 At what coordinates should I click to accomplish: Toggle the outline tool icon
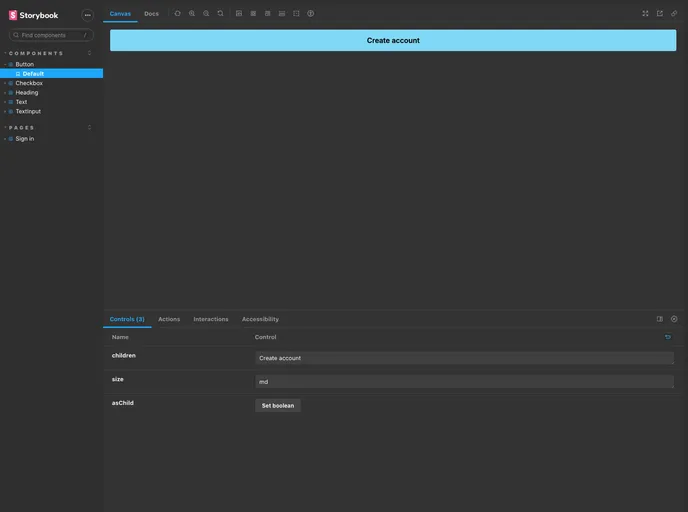coord(296,14)
